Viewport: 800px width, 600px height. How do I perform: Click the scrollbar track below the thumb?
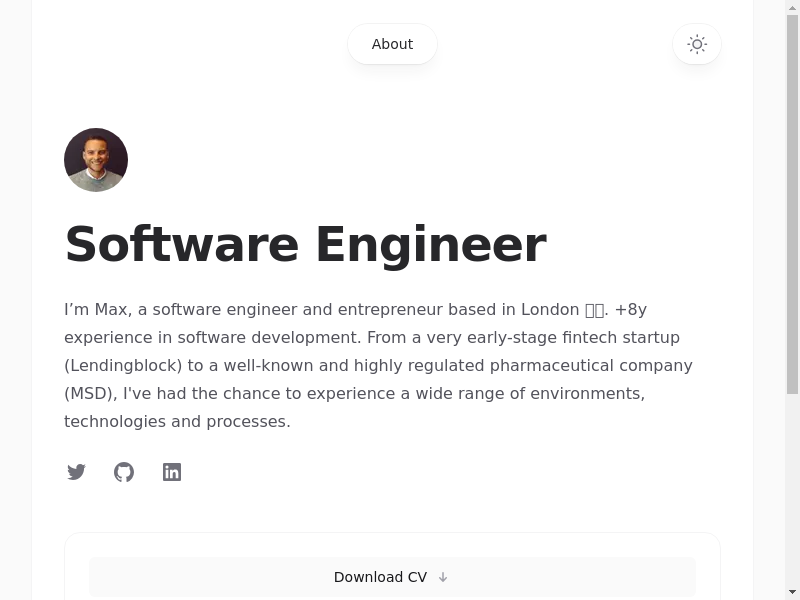coord(792,490)
